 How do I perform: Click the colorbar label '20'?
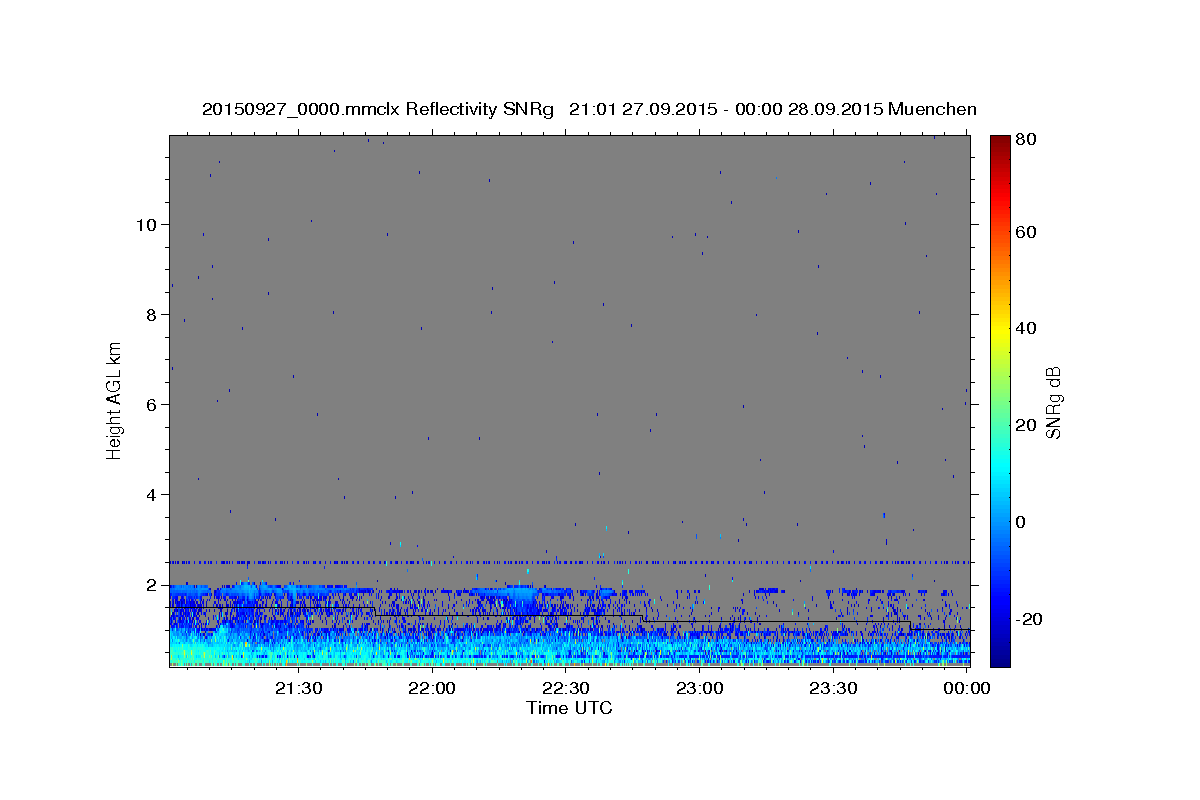pyautogui.click(x=1025, y=425)
